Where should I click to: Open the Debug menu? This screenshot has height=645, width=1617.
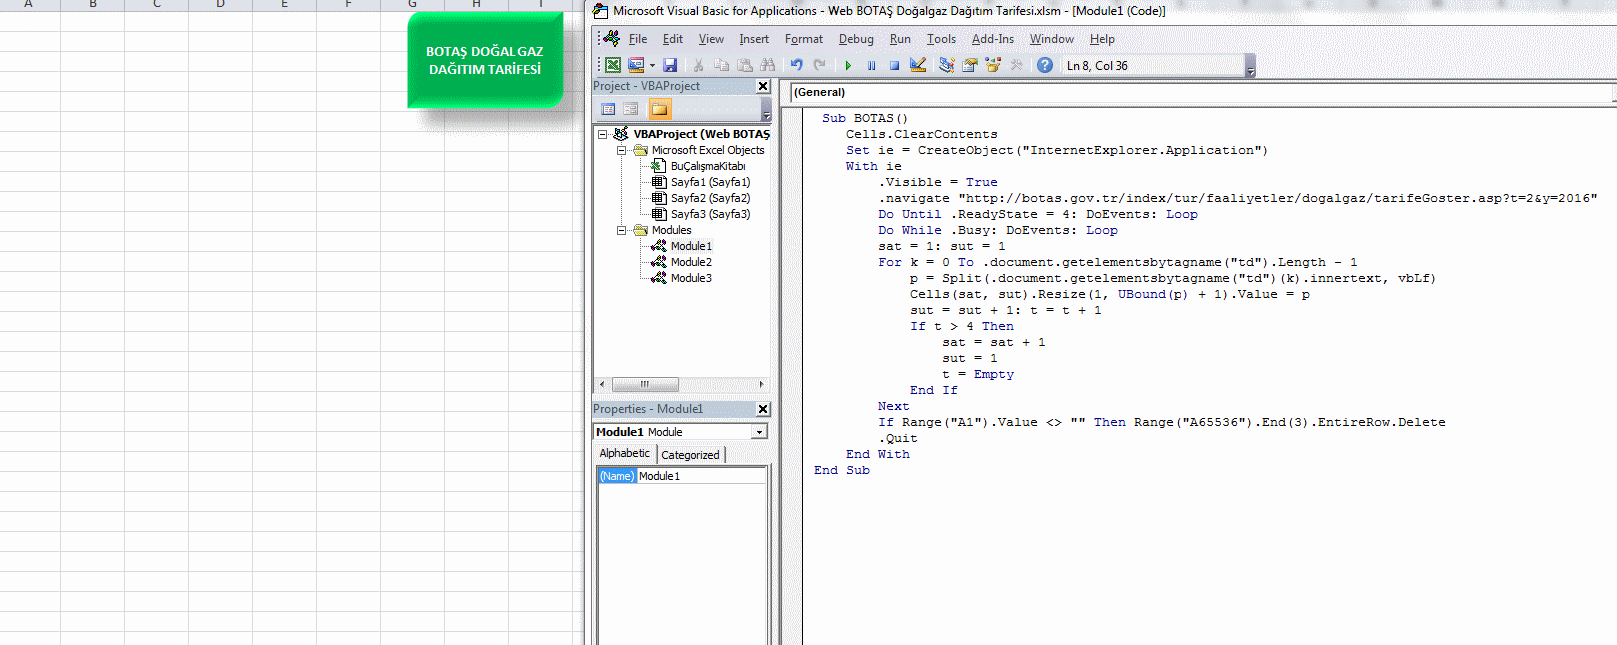point(856,39)
